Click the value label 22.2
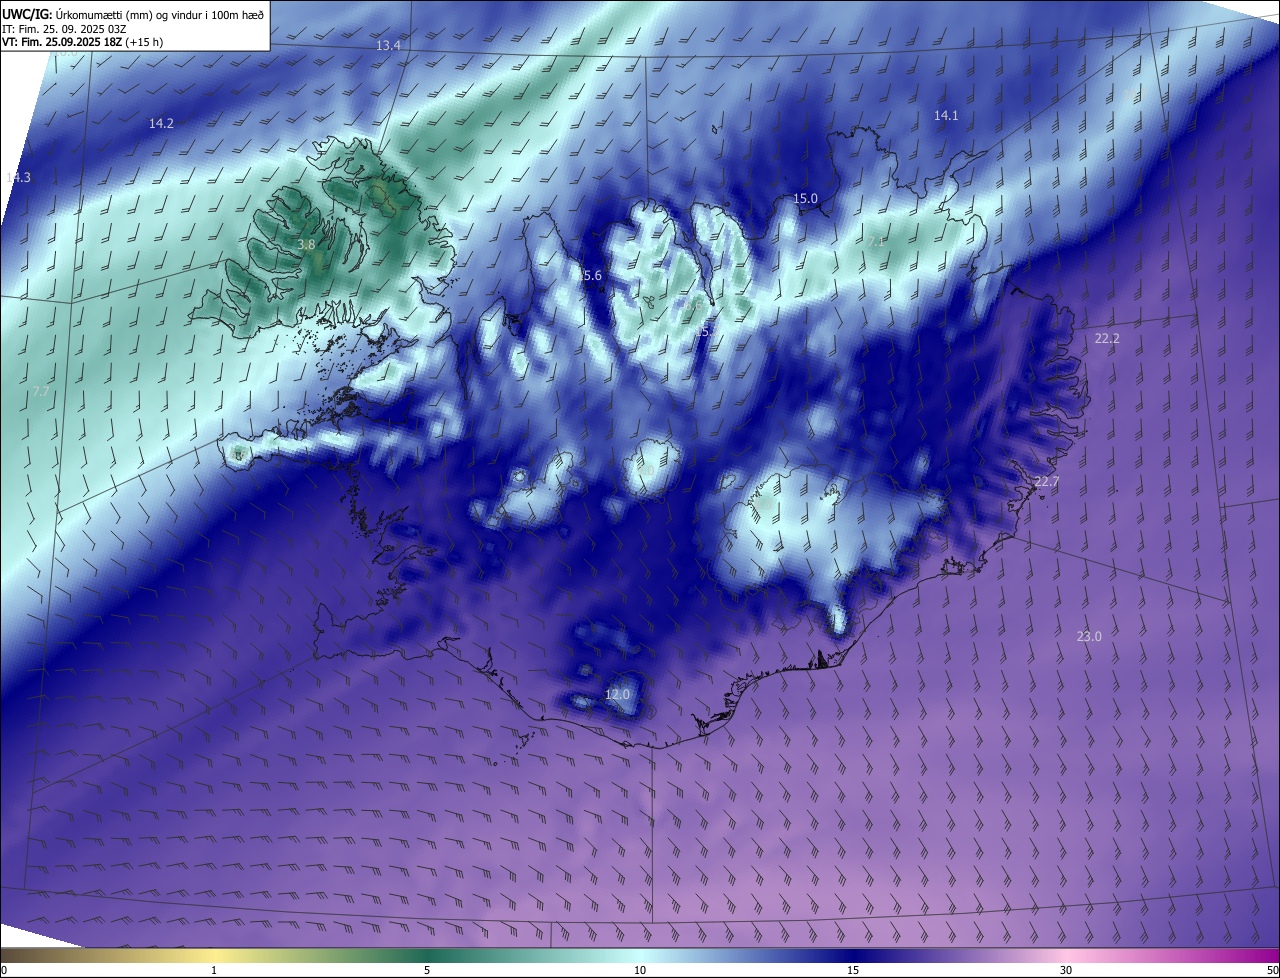Image resolution: width=1280 pixels, height=978 pixels. tap(1107, 338)
